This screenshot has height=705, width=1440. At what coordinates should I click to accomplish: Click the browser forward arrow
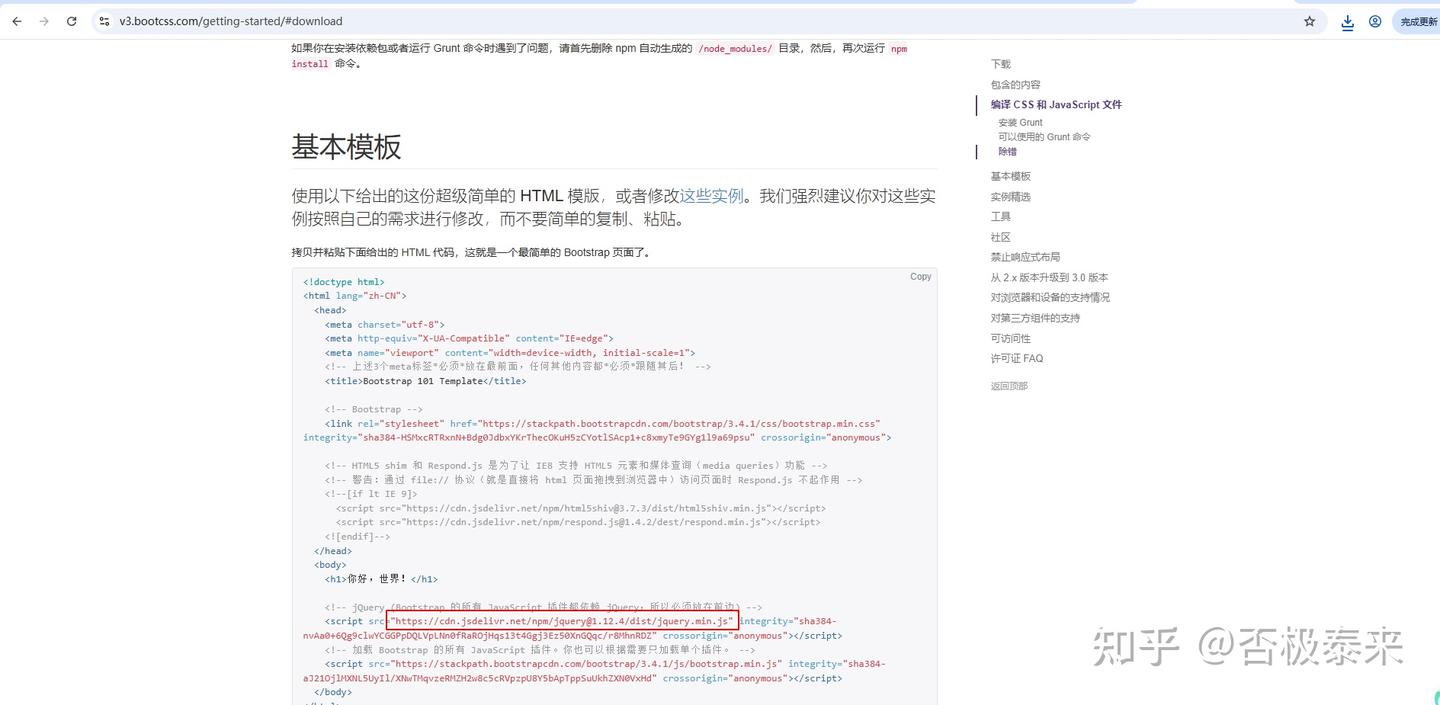point(44,21)
